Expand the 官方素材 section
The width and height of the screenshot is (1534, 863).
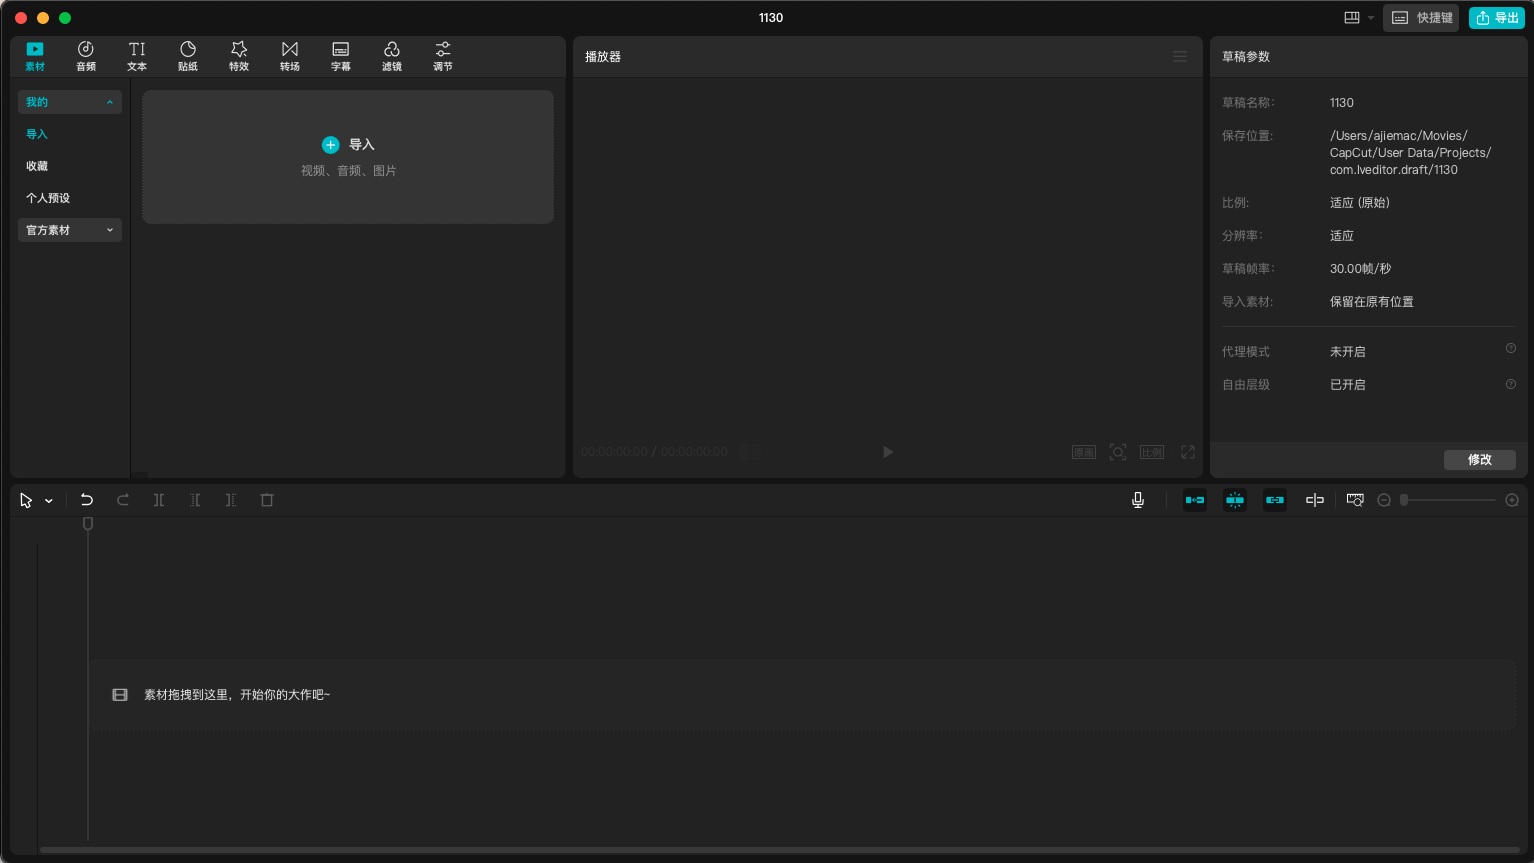coord(69,230)
